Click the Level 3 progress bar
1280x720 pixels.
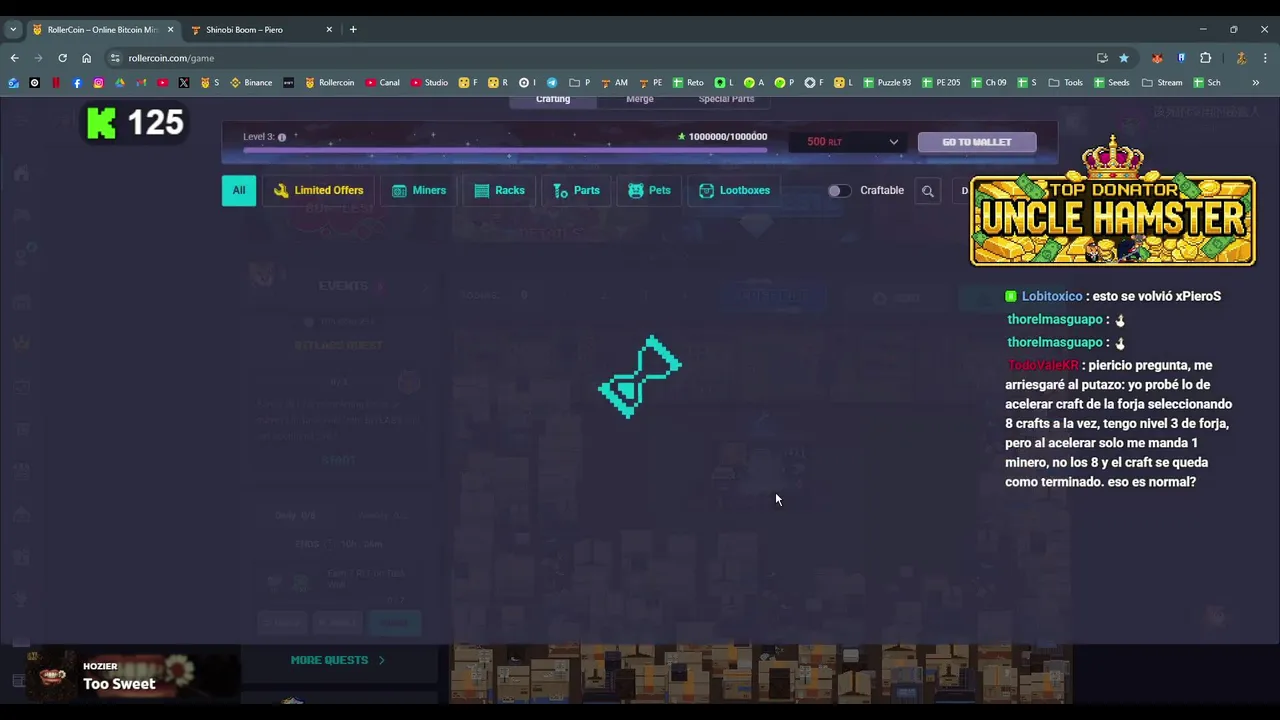click(x=506, y=150)
